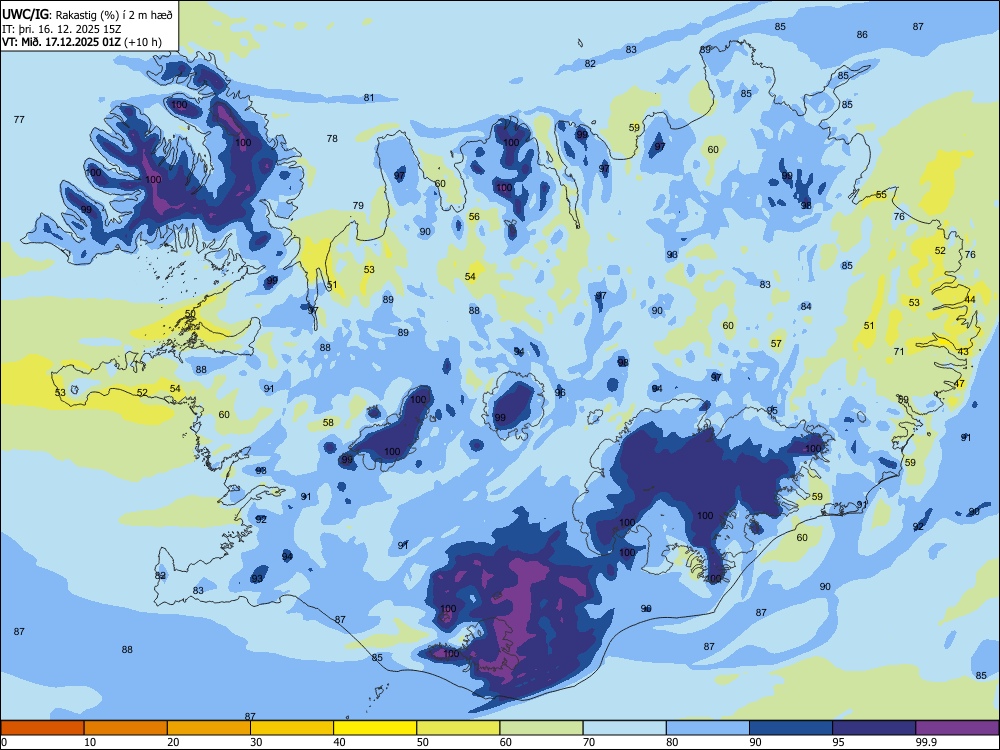This screenshot has height=750, width=1000.
Task: Pick the 60–70% light green legend swatch
Action: [x=541, y=728]
